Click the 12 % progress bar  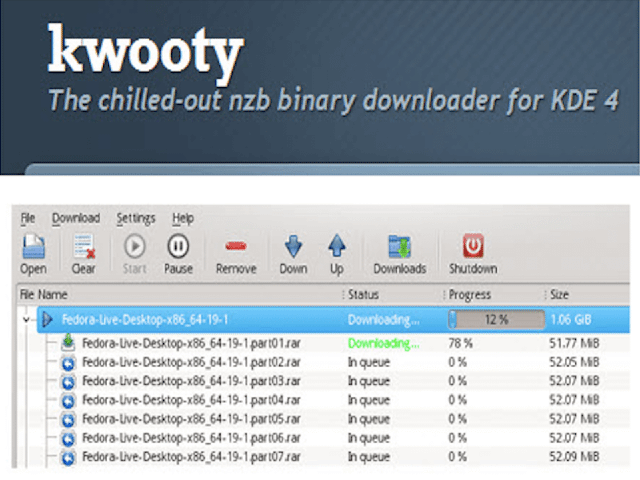tap(496, 319)
